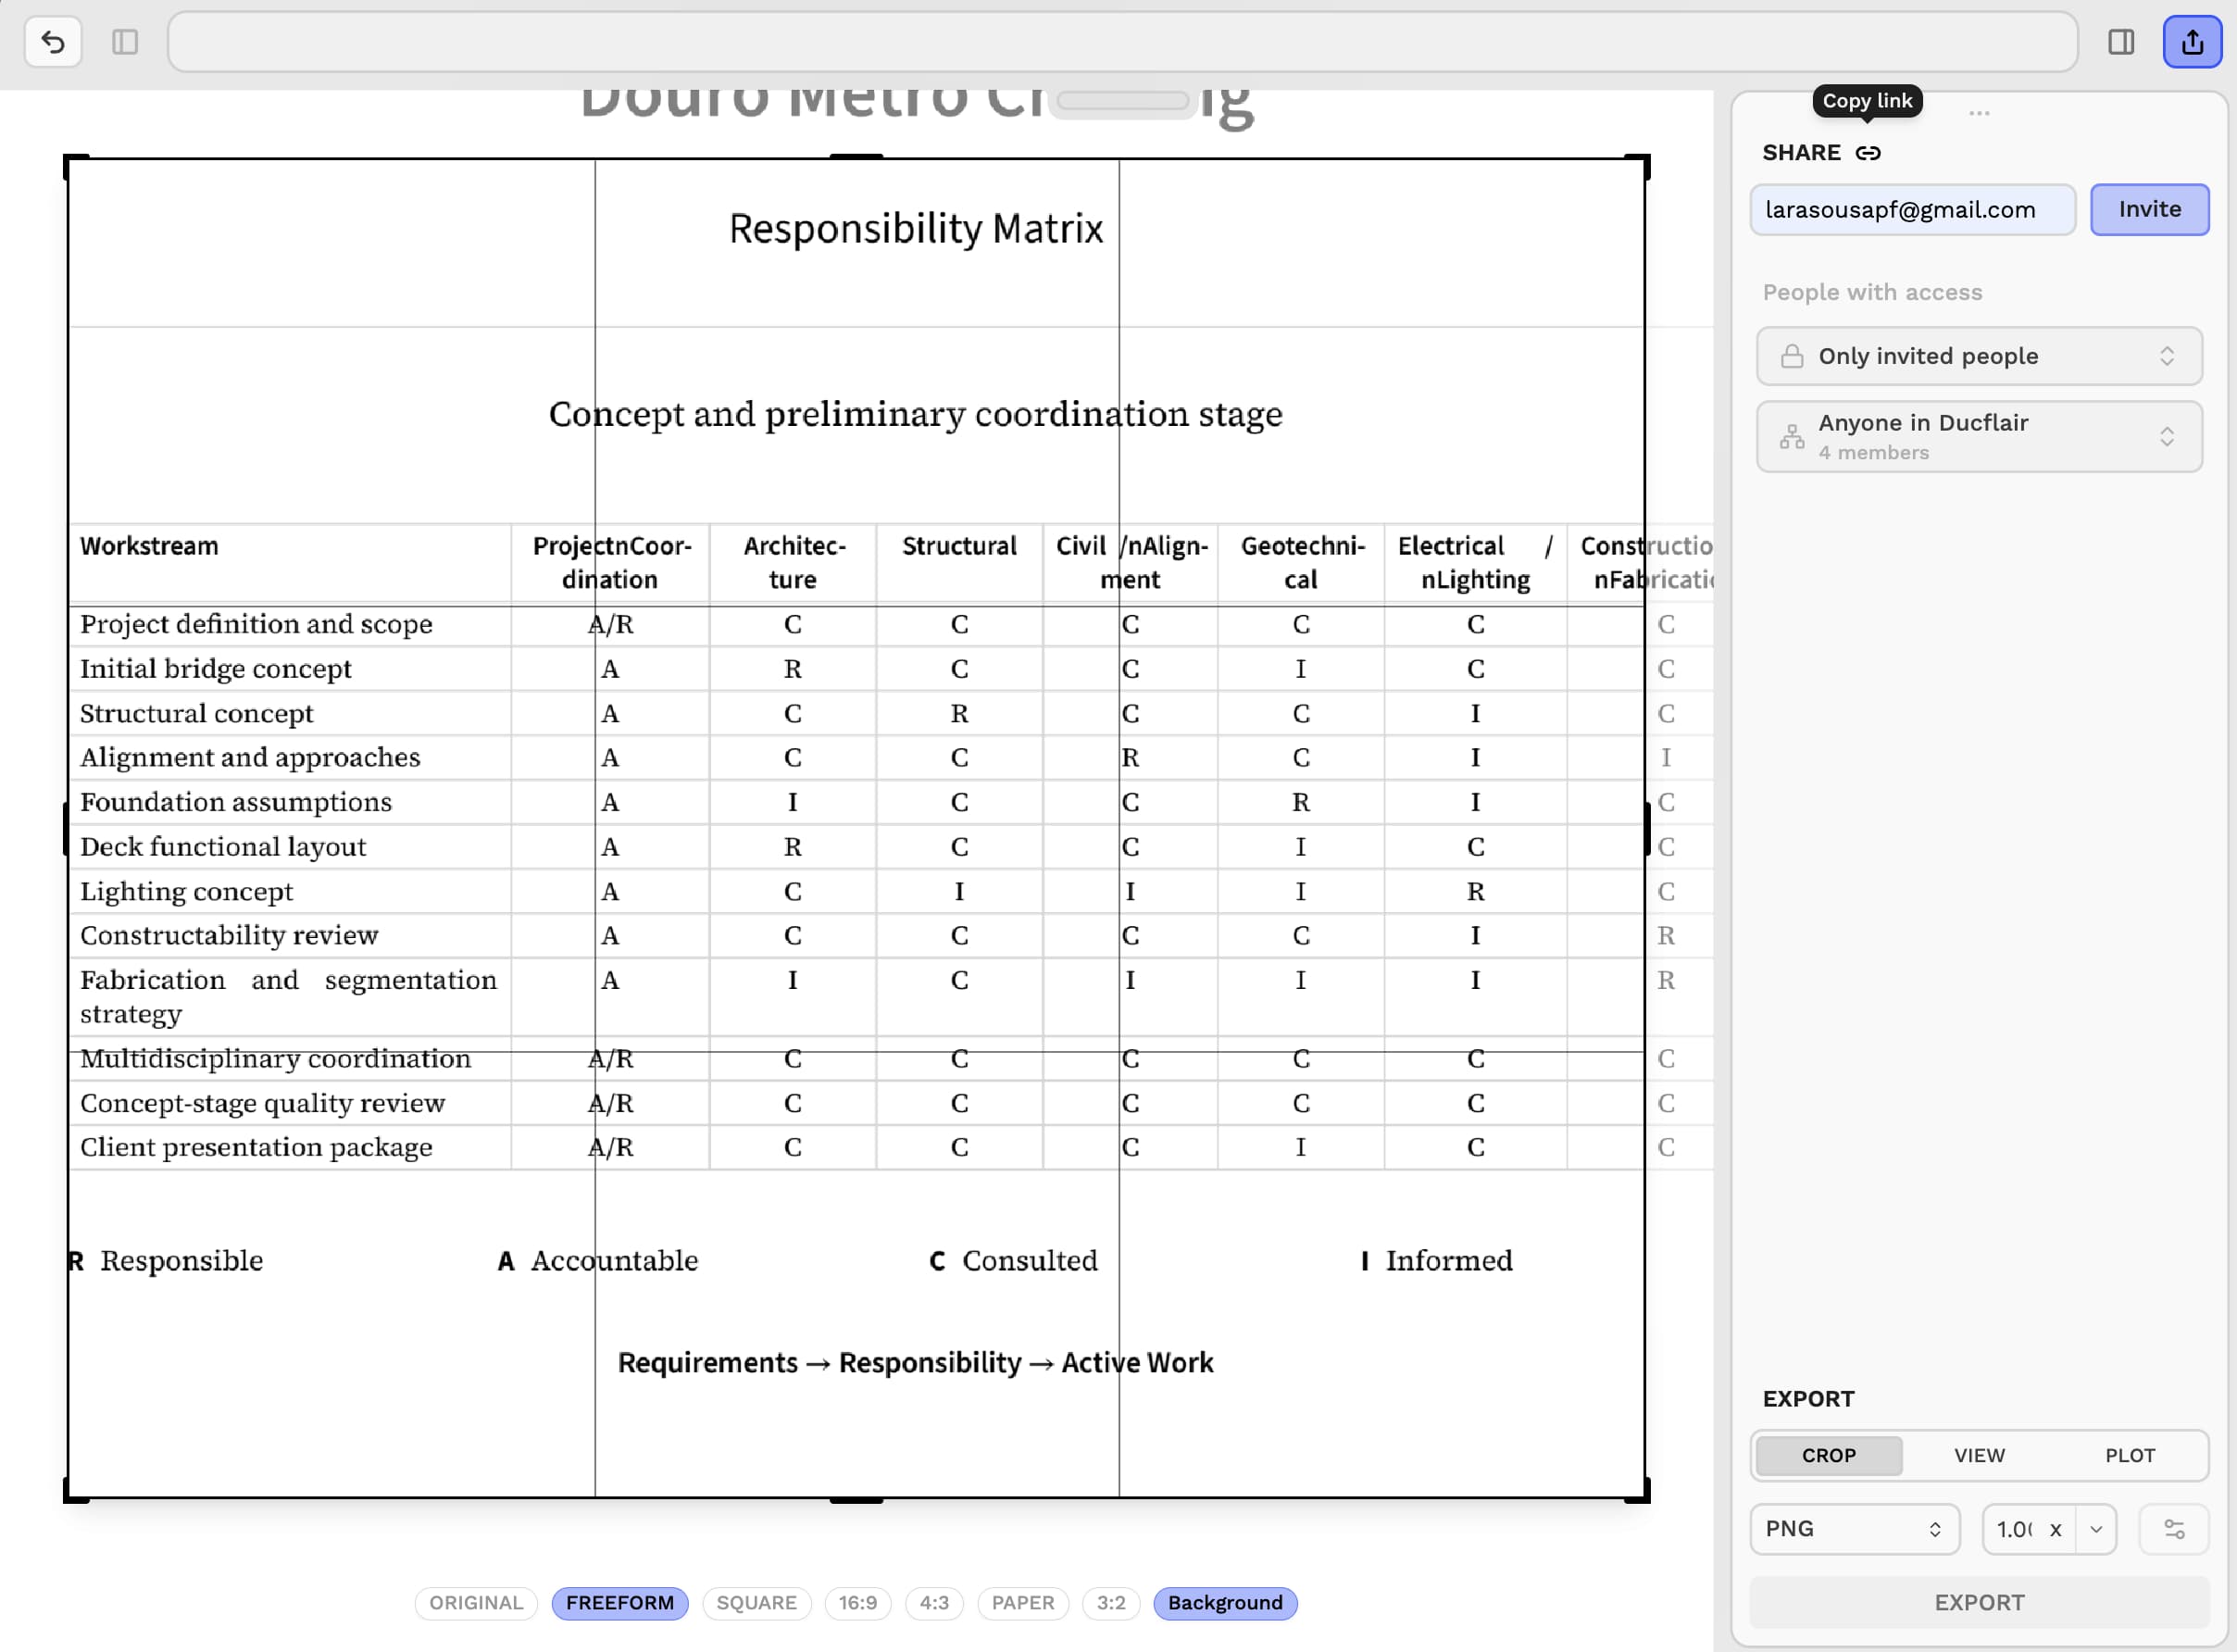
Task: Click the three dots above share panel
Action: click(1979, 113)
